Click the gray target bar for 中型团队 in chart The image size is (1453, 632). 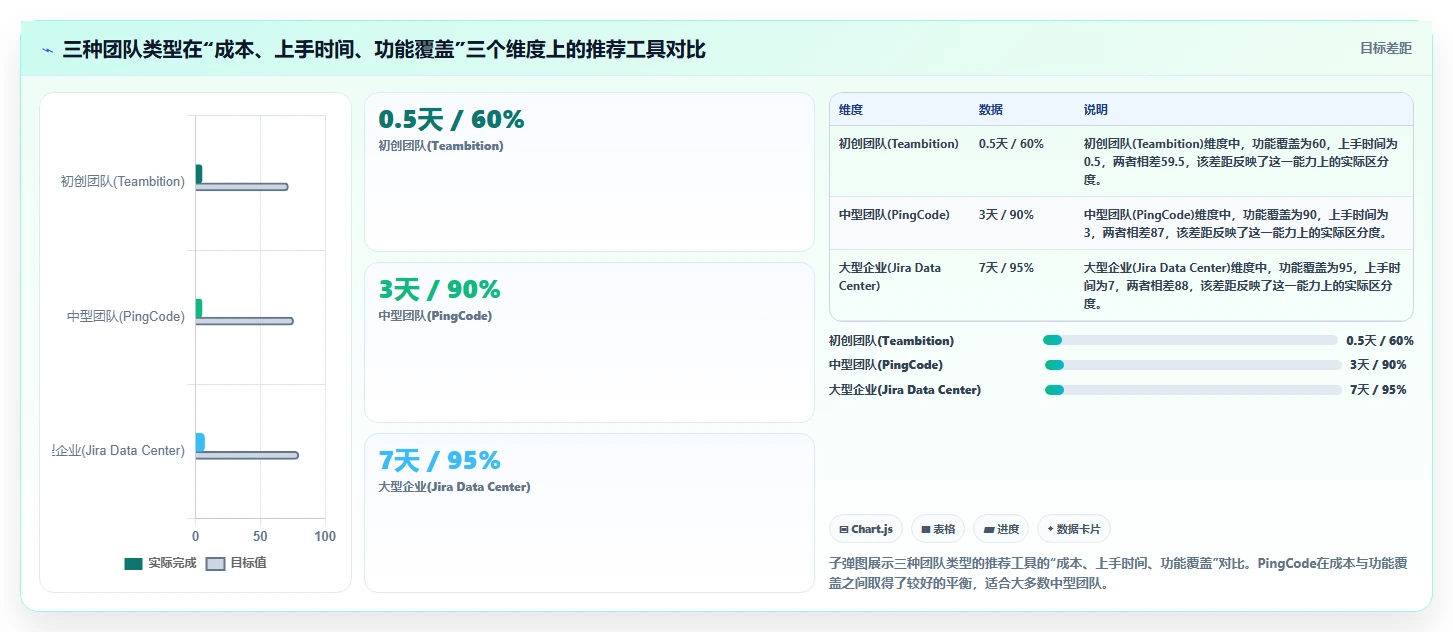click(x=245, y=321)
